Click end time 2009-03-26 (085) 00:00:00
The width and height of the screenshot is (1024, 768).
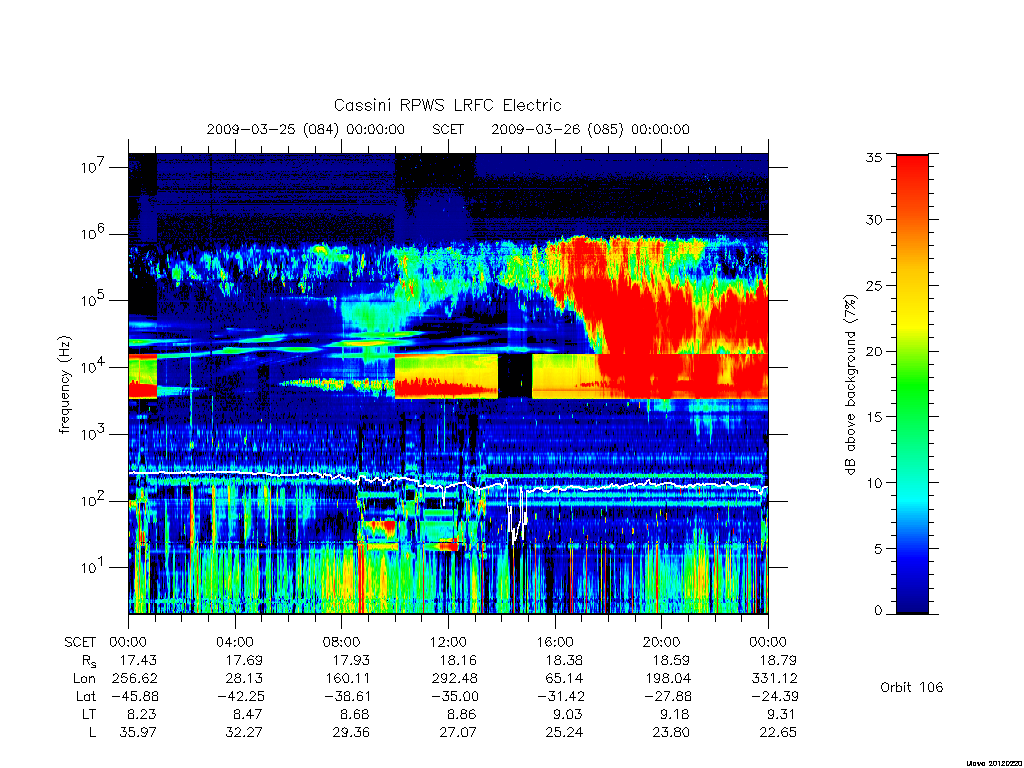click(x=590, y=129)
